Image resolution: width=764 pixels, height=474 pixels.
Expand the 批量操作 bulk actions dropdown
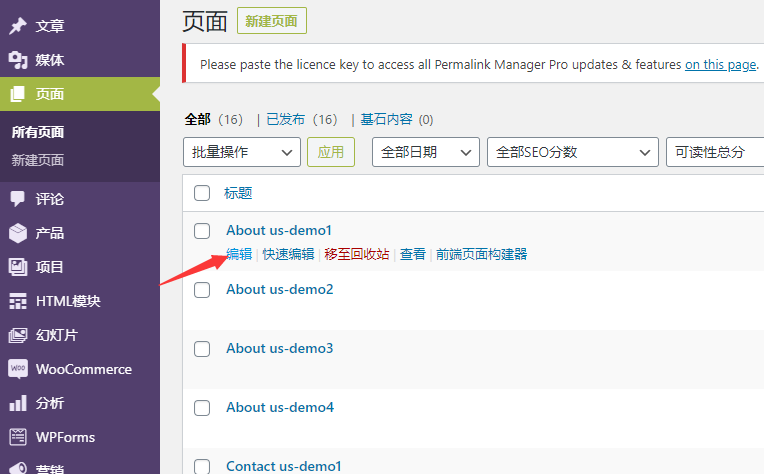tap(242, 152)
